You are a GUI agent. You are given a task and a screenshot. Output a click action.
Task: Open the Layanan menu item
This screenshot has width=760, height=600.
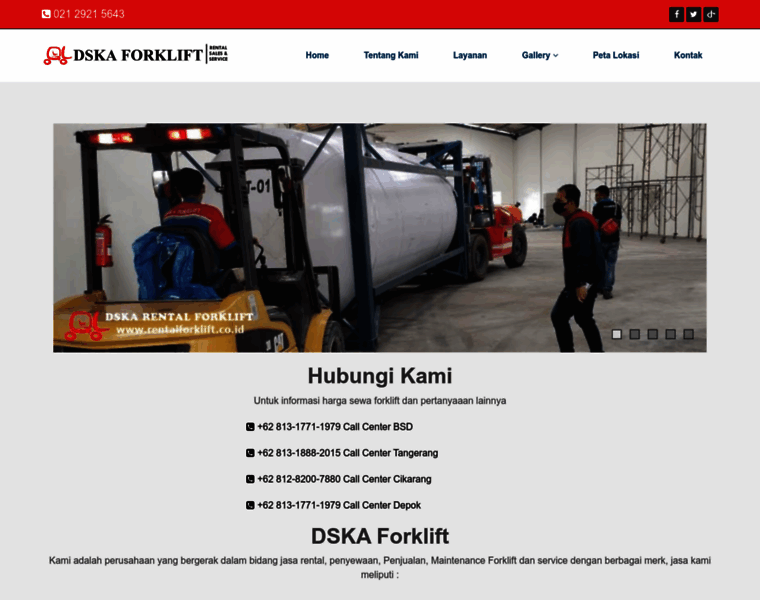(470, 55)
